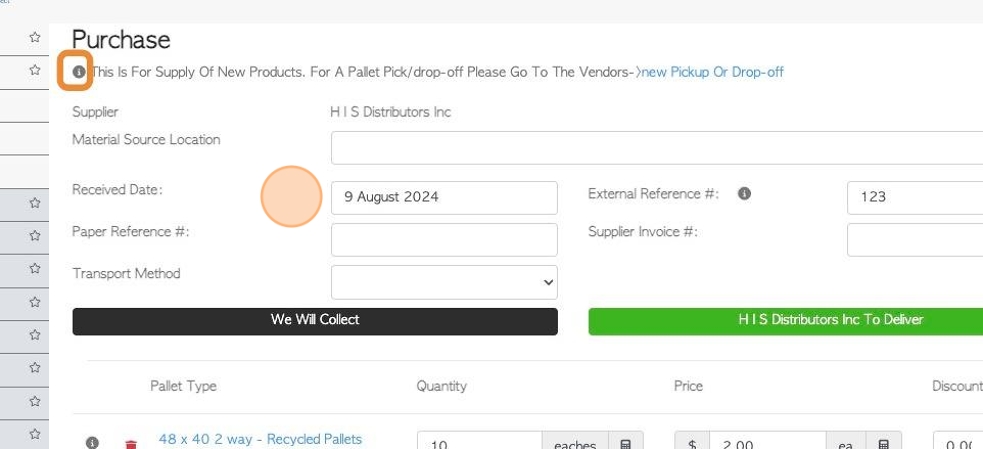983x449 pixels.
Task: Choose H I S Distributors Inc To Deliver
Action: pos(786,321)
